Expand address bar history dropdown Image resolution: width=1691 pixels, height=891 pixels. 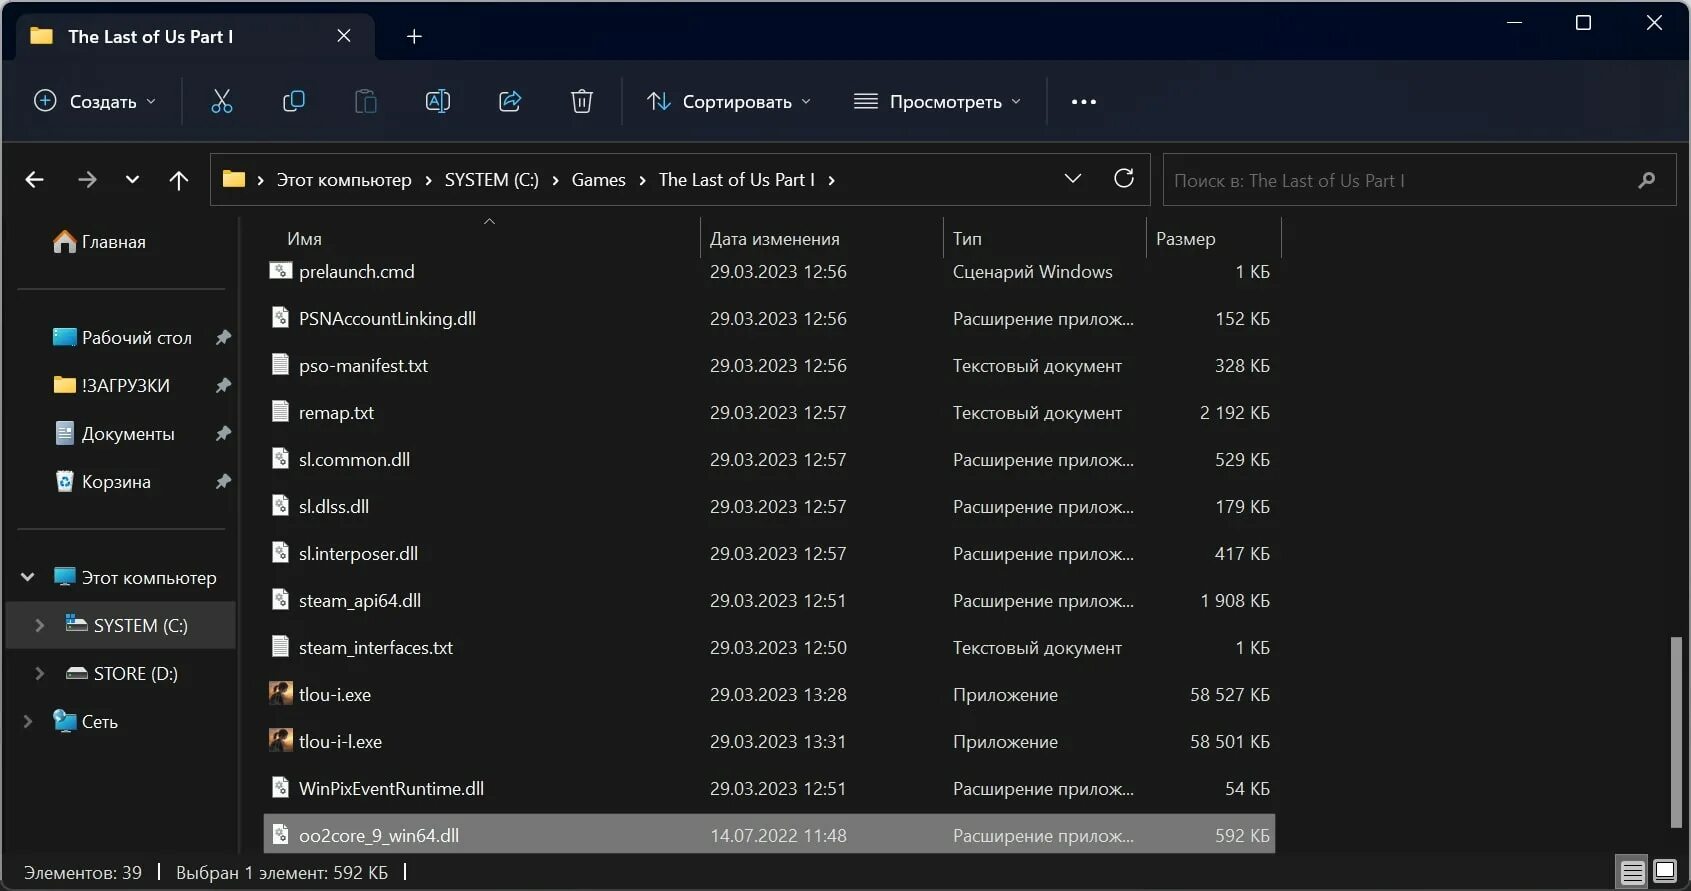pos(1073,178)
